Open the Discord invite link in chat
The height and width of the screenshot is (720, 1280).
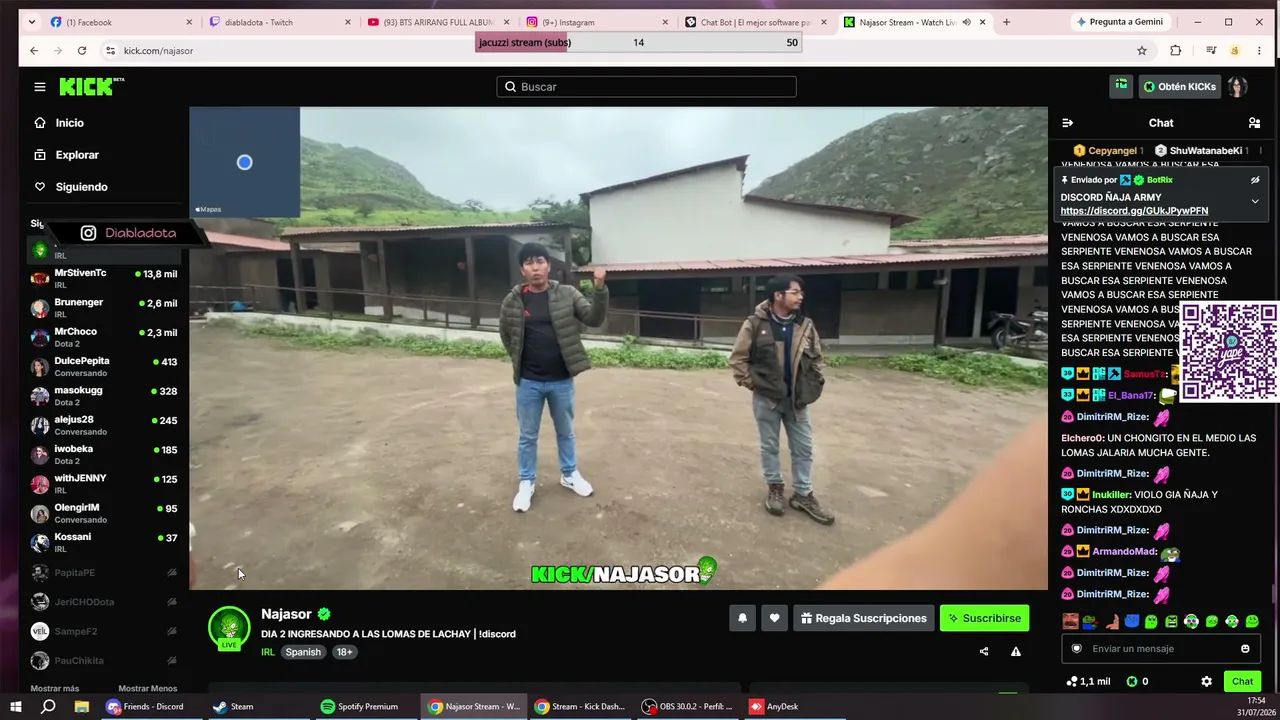(1134, 211)
